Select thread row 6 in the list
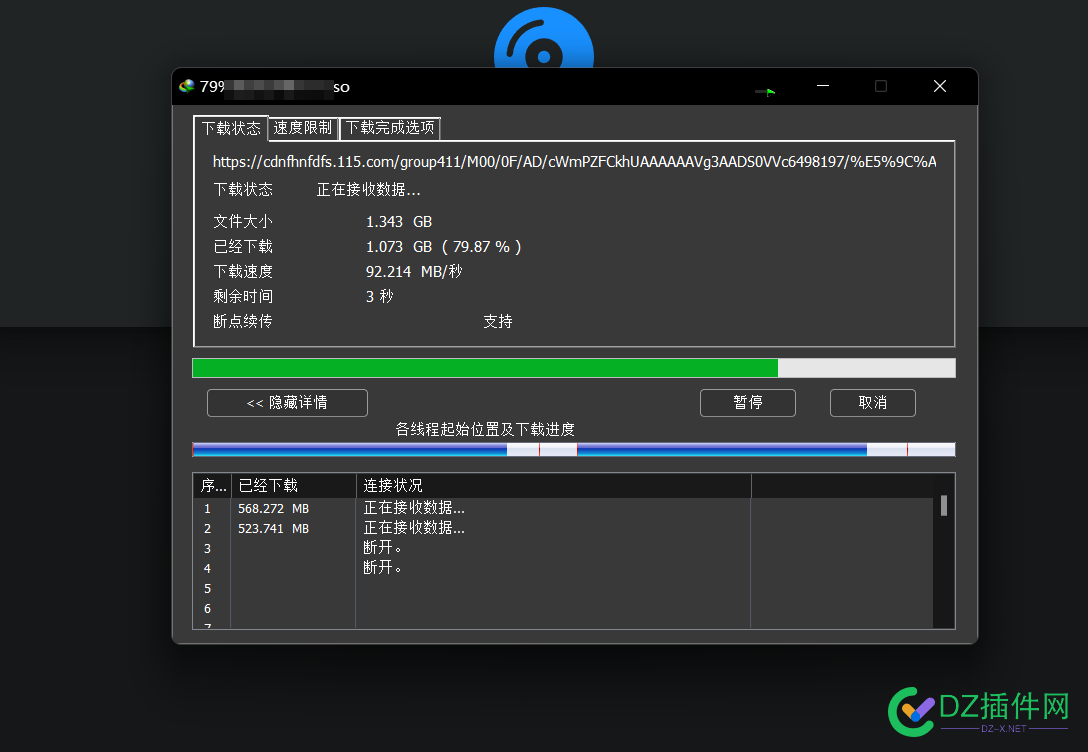 pyautogui.click(x=563, y=608)
